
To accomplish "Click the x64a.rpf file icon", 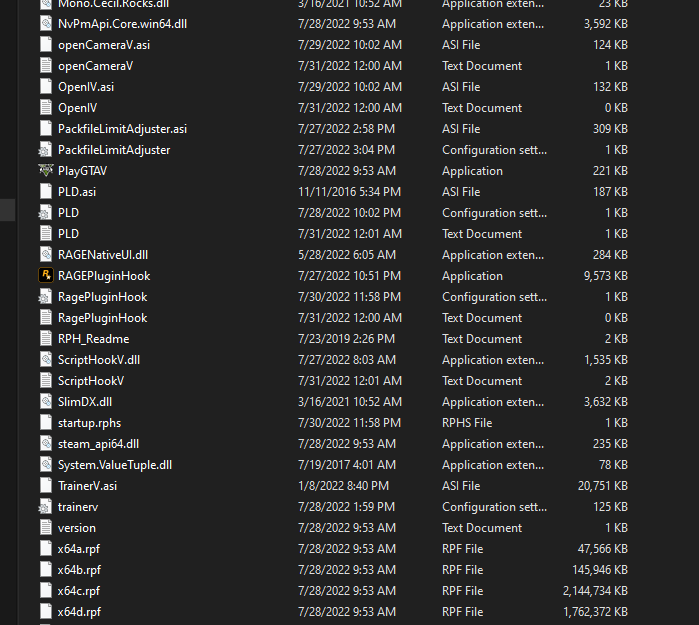I will (x=45, y=549).
